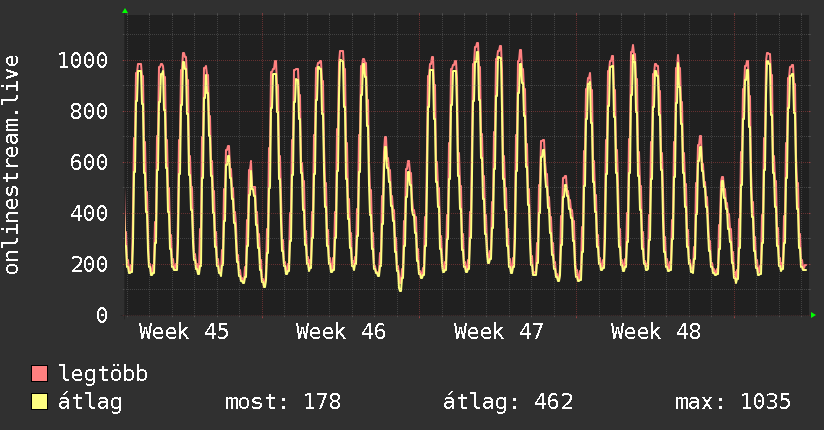Click the 800 y-axis tick label

(89, 112)
